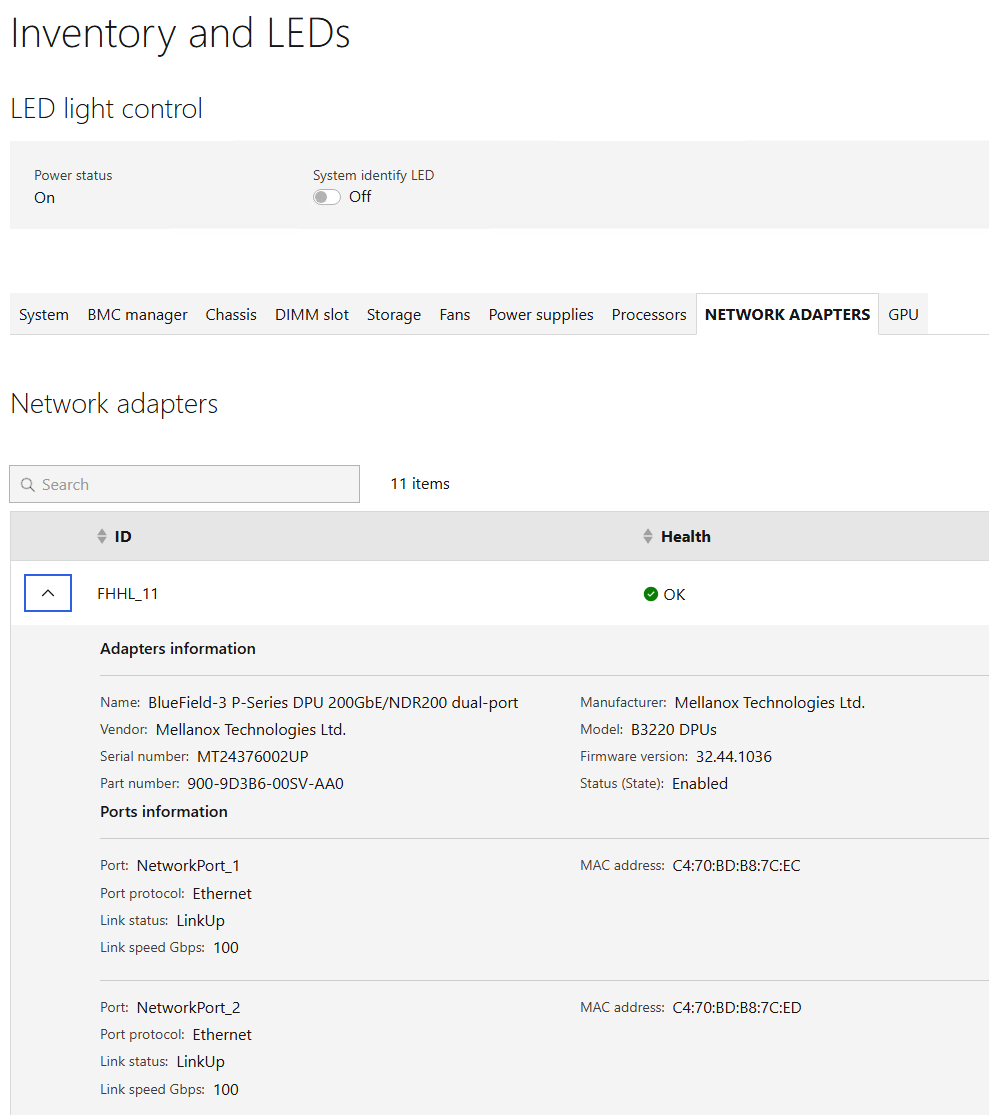Click inside the Search input field
989x1115 pixels.
(184, 484)
